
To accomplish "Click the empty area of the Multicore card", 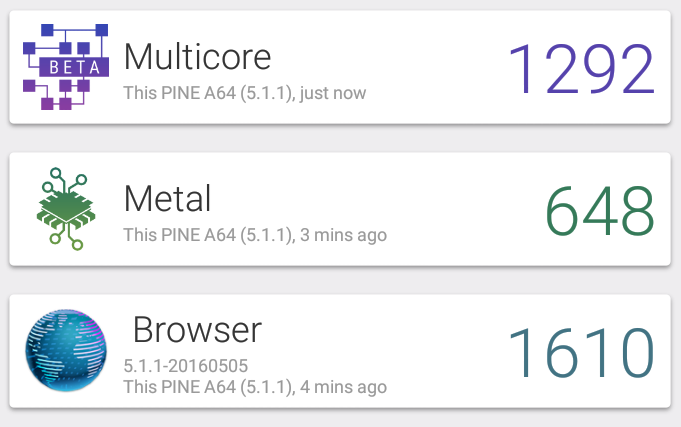I will [x=434, y=67].
